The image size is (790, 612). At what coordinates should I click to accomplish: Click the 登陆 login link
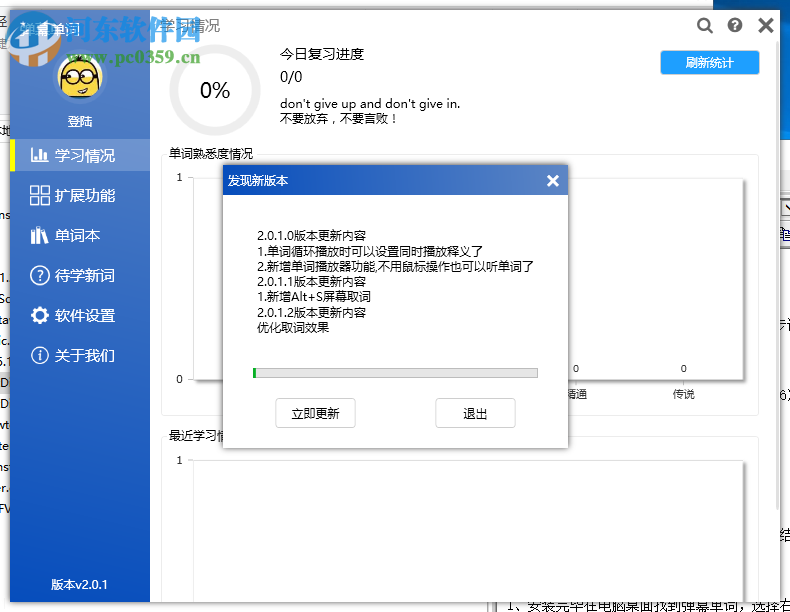pos(80,121)
